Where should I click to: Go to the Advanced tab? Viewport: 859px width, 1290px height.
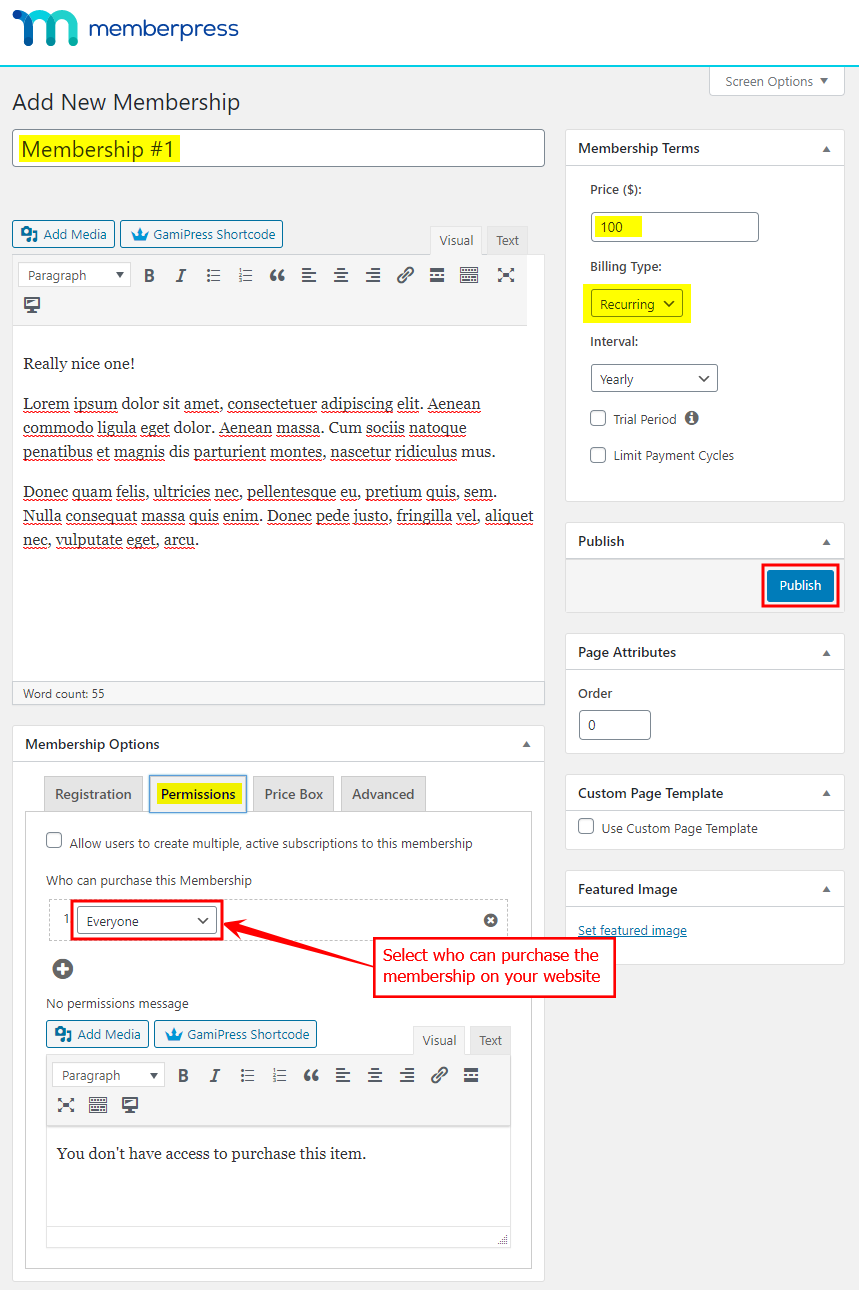383,794
